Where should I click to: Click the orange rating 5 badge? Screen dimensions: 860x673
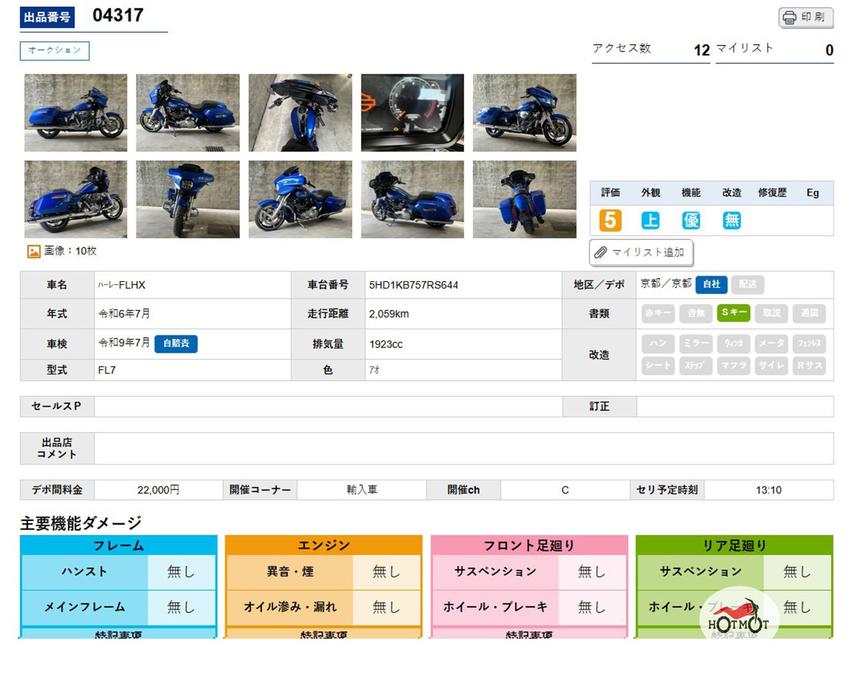(610, 221)
